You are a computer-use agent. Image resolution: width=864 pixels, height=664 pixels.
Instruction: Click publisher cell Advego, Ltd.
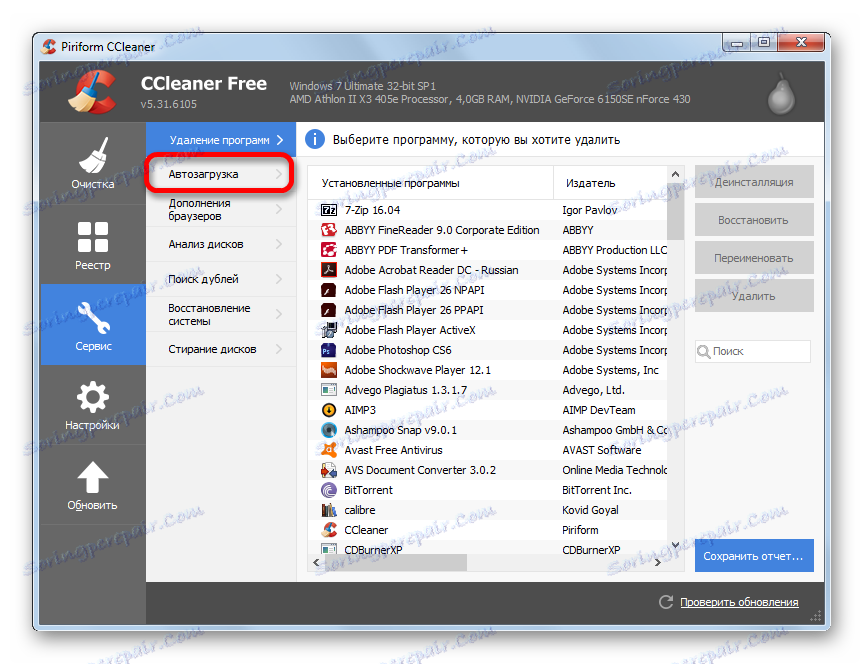[593, 390]
